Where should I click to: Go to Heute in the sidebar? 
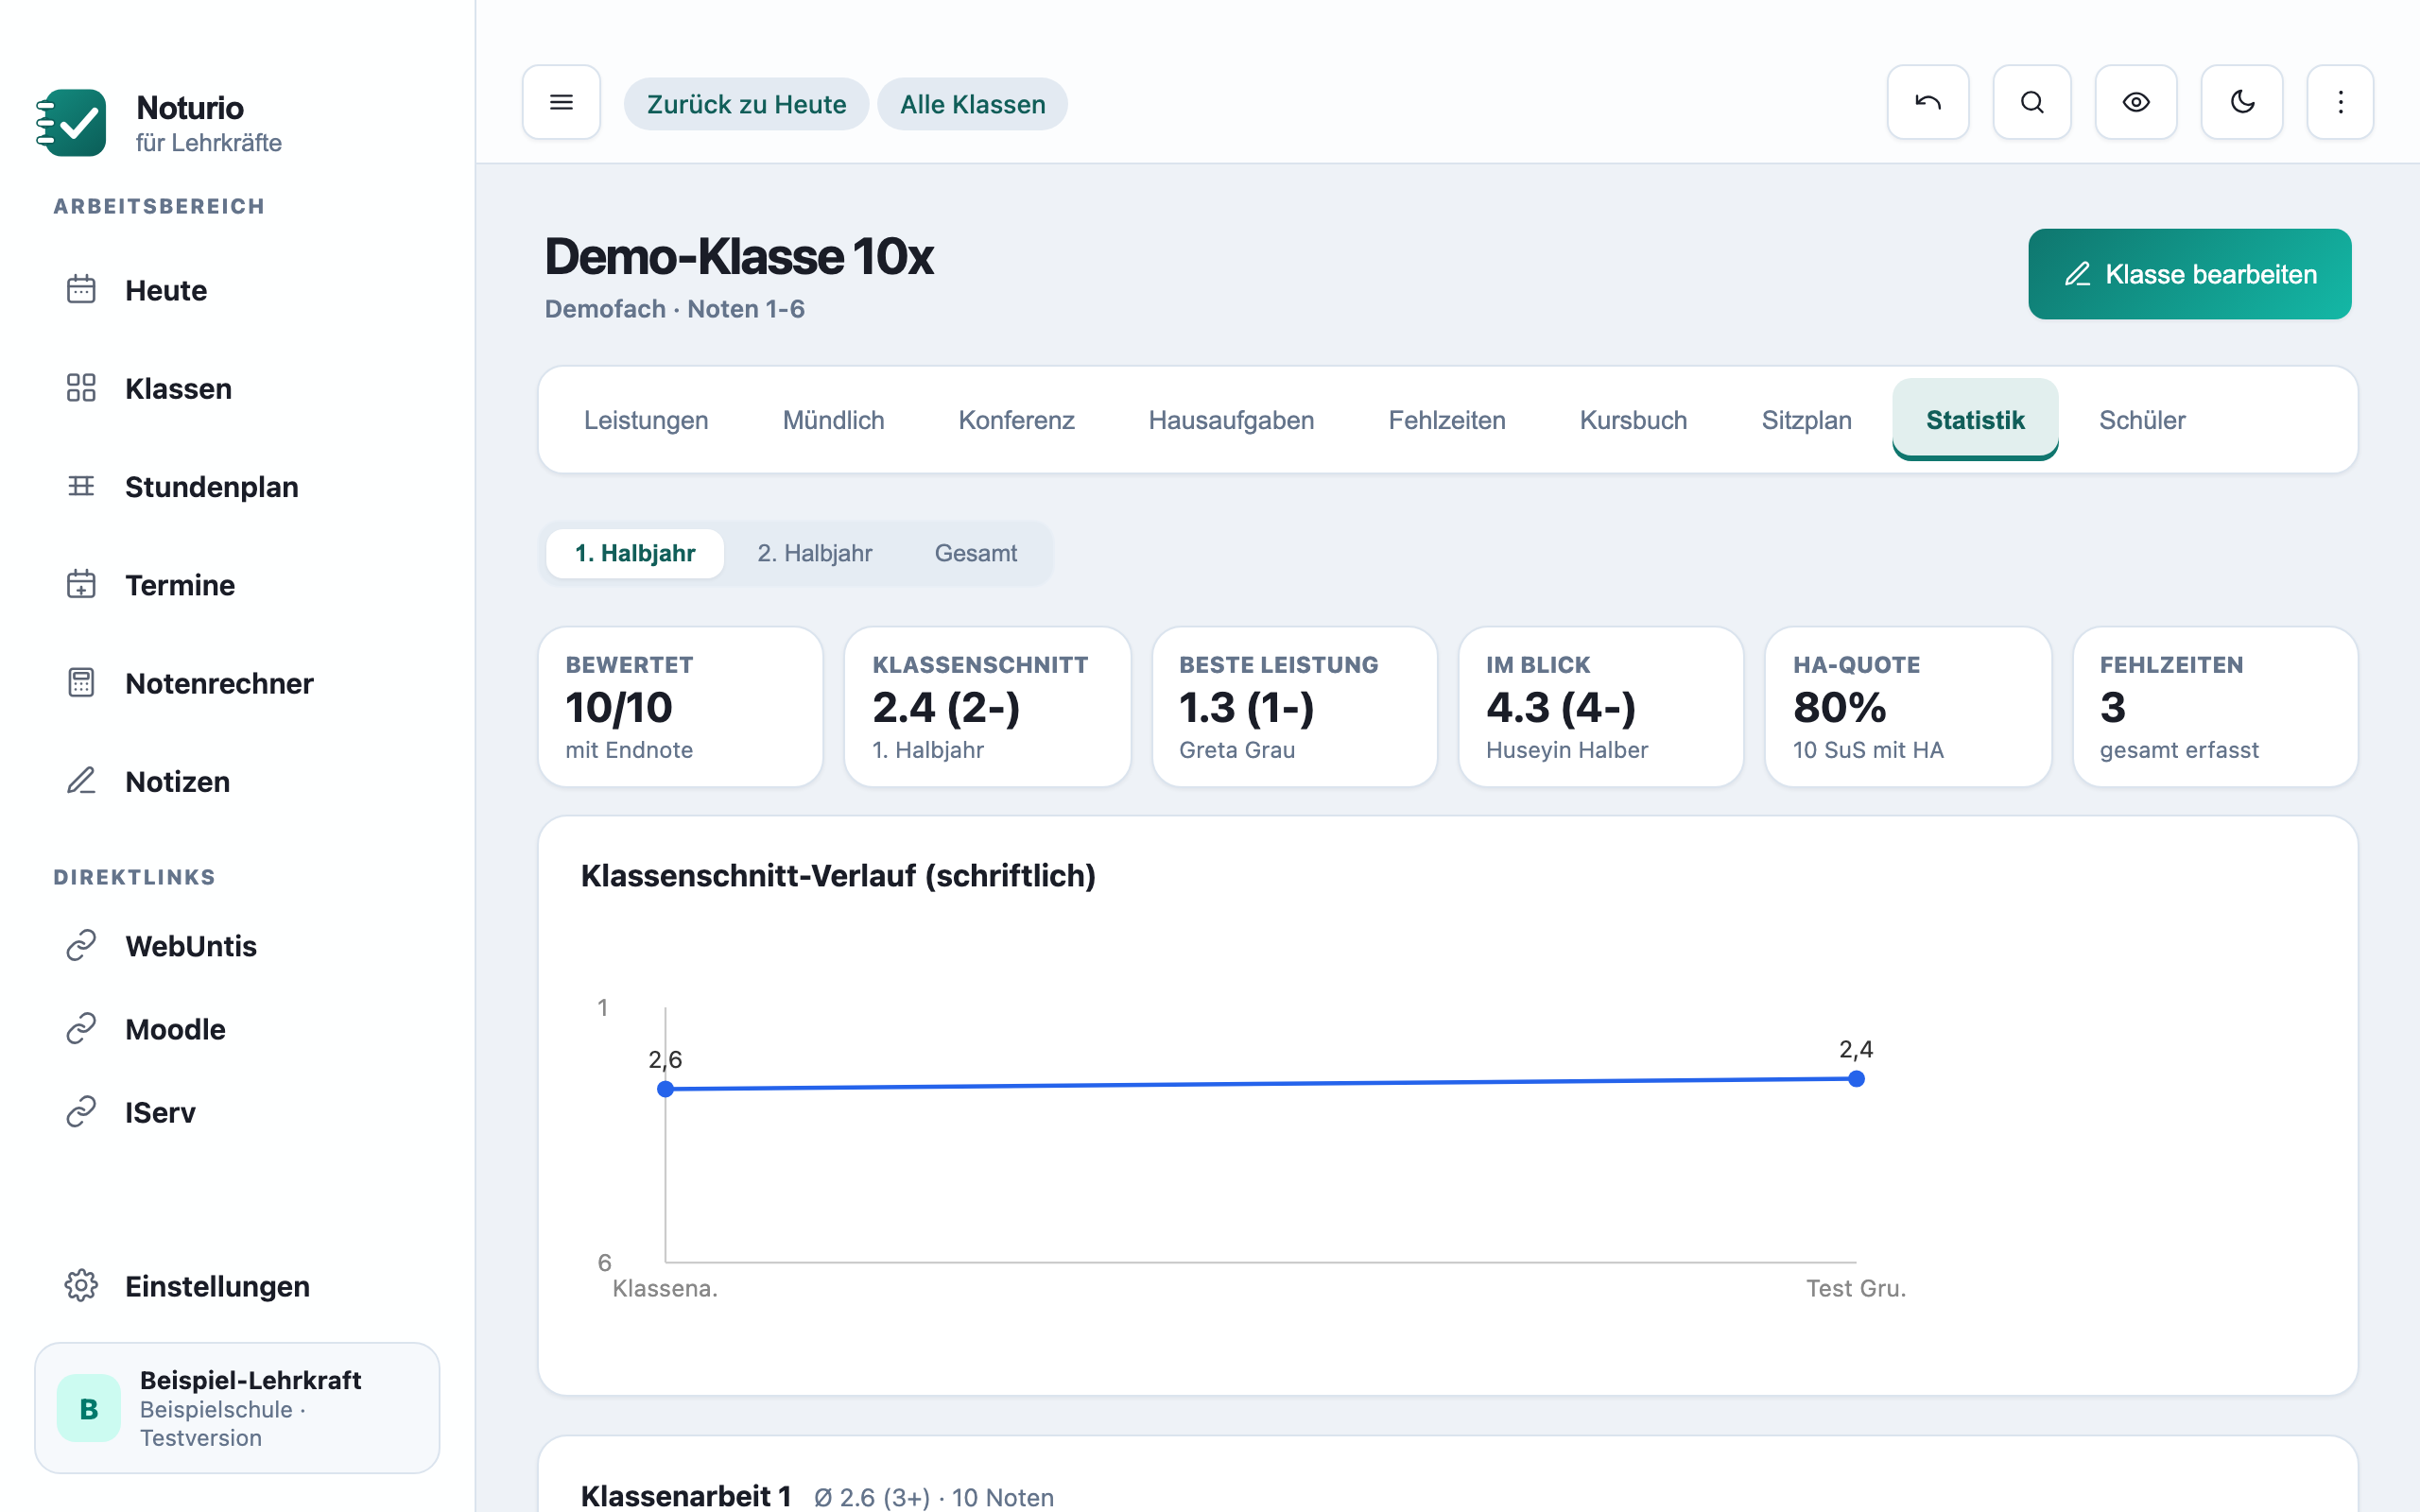pos(237,290)
